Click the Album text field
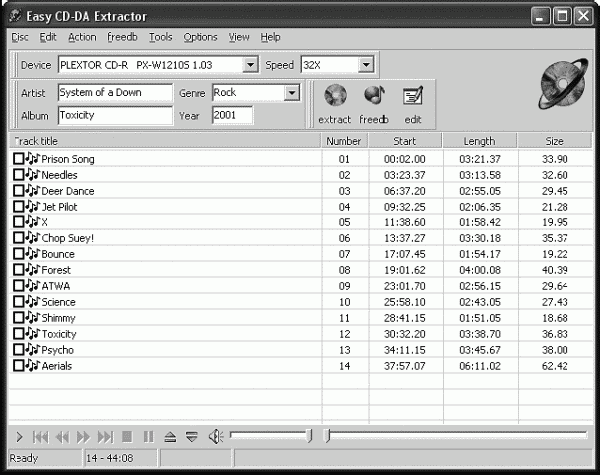 (115, 115)
